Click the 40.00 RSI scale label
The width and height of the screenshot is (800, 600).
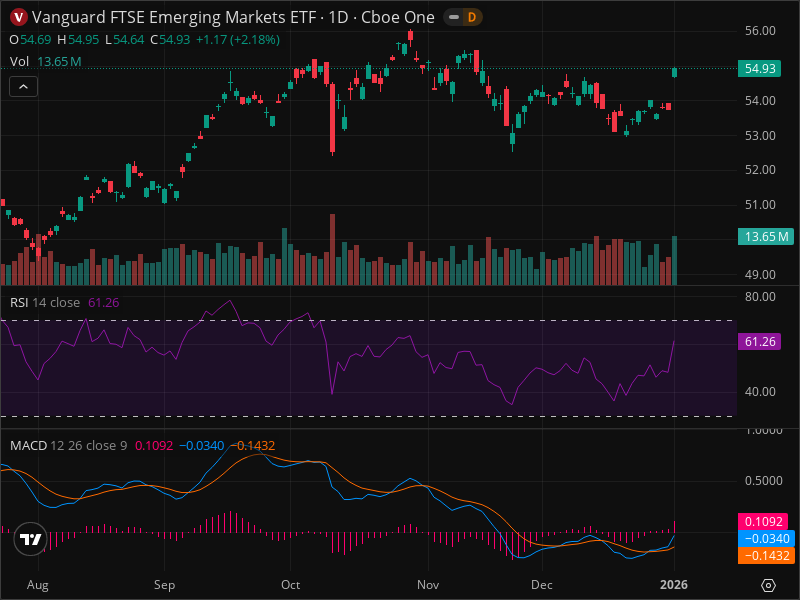pyautogui.click(x=760, y=392)
